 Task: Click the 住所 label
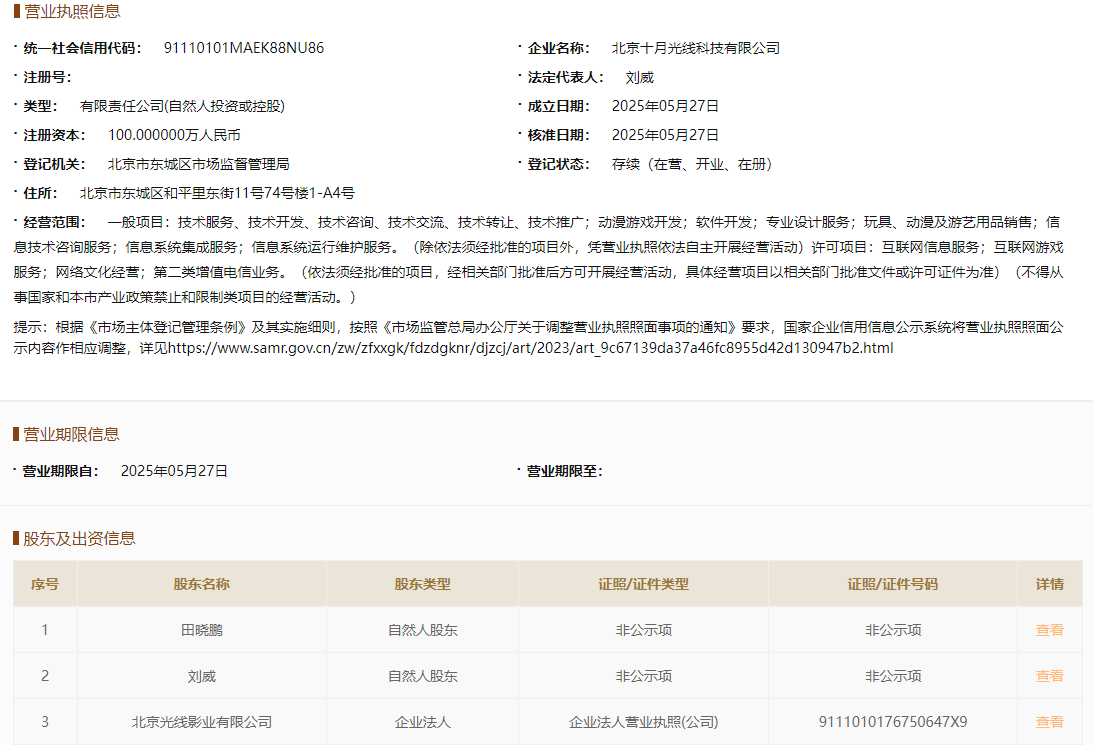40,193
